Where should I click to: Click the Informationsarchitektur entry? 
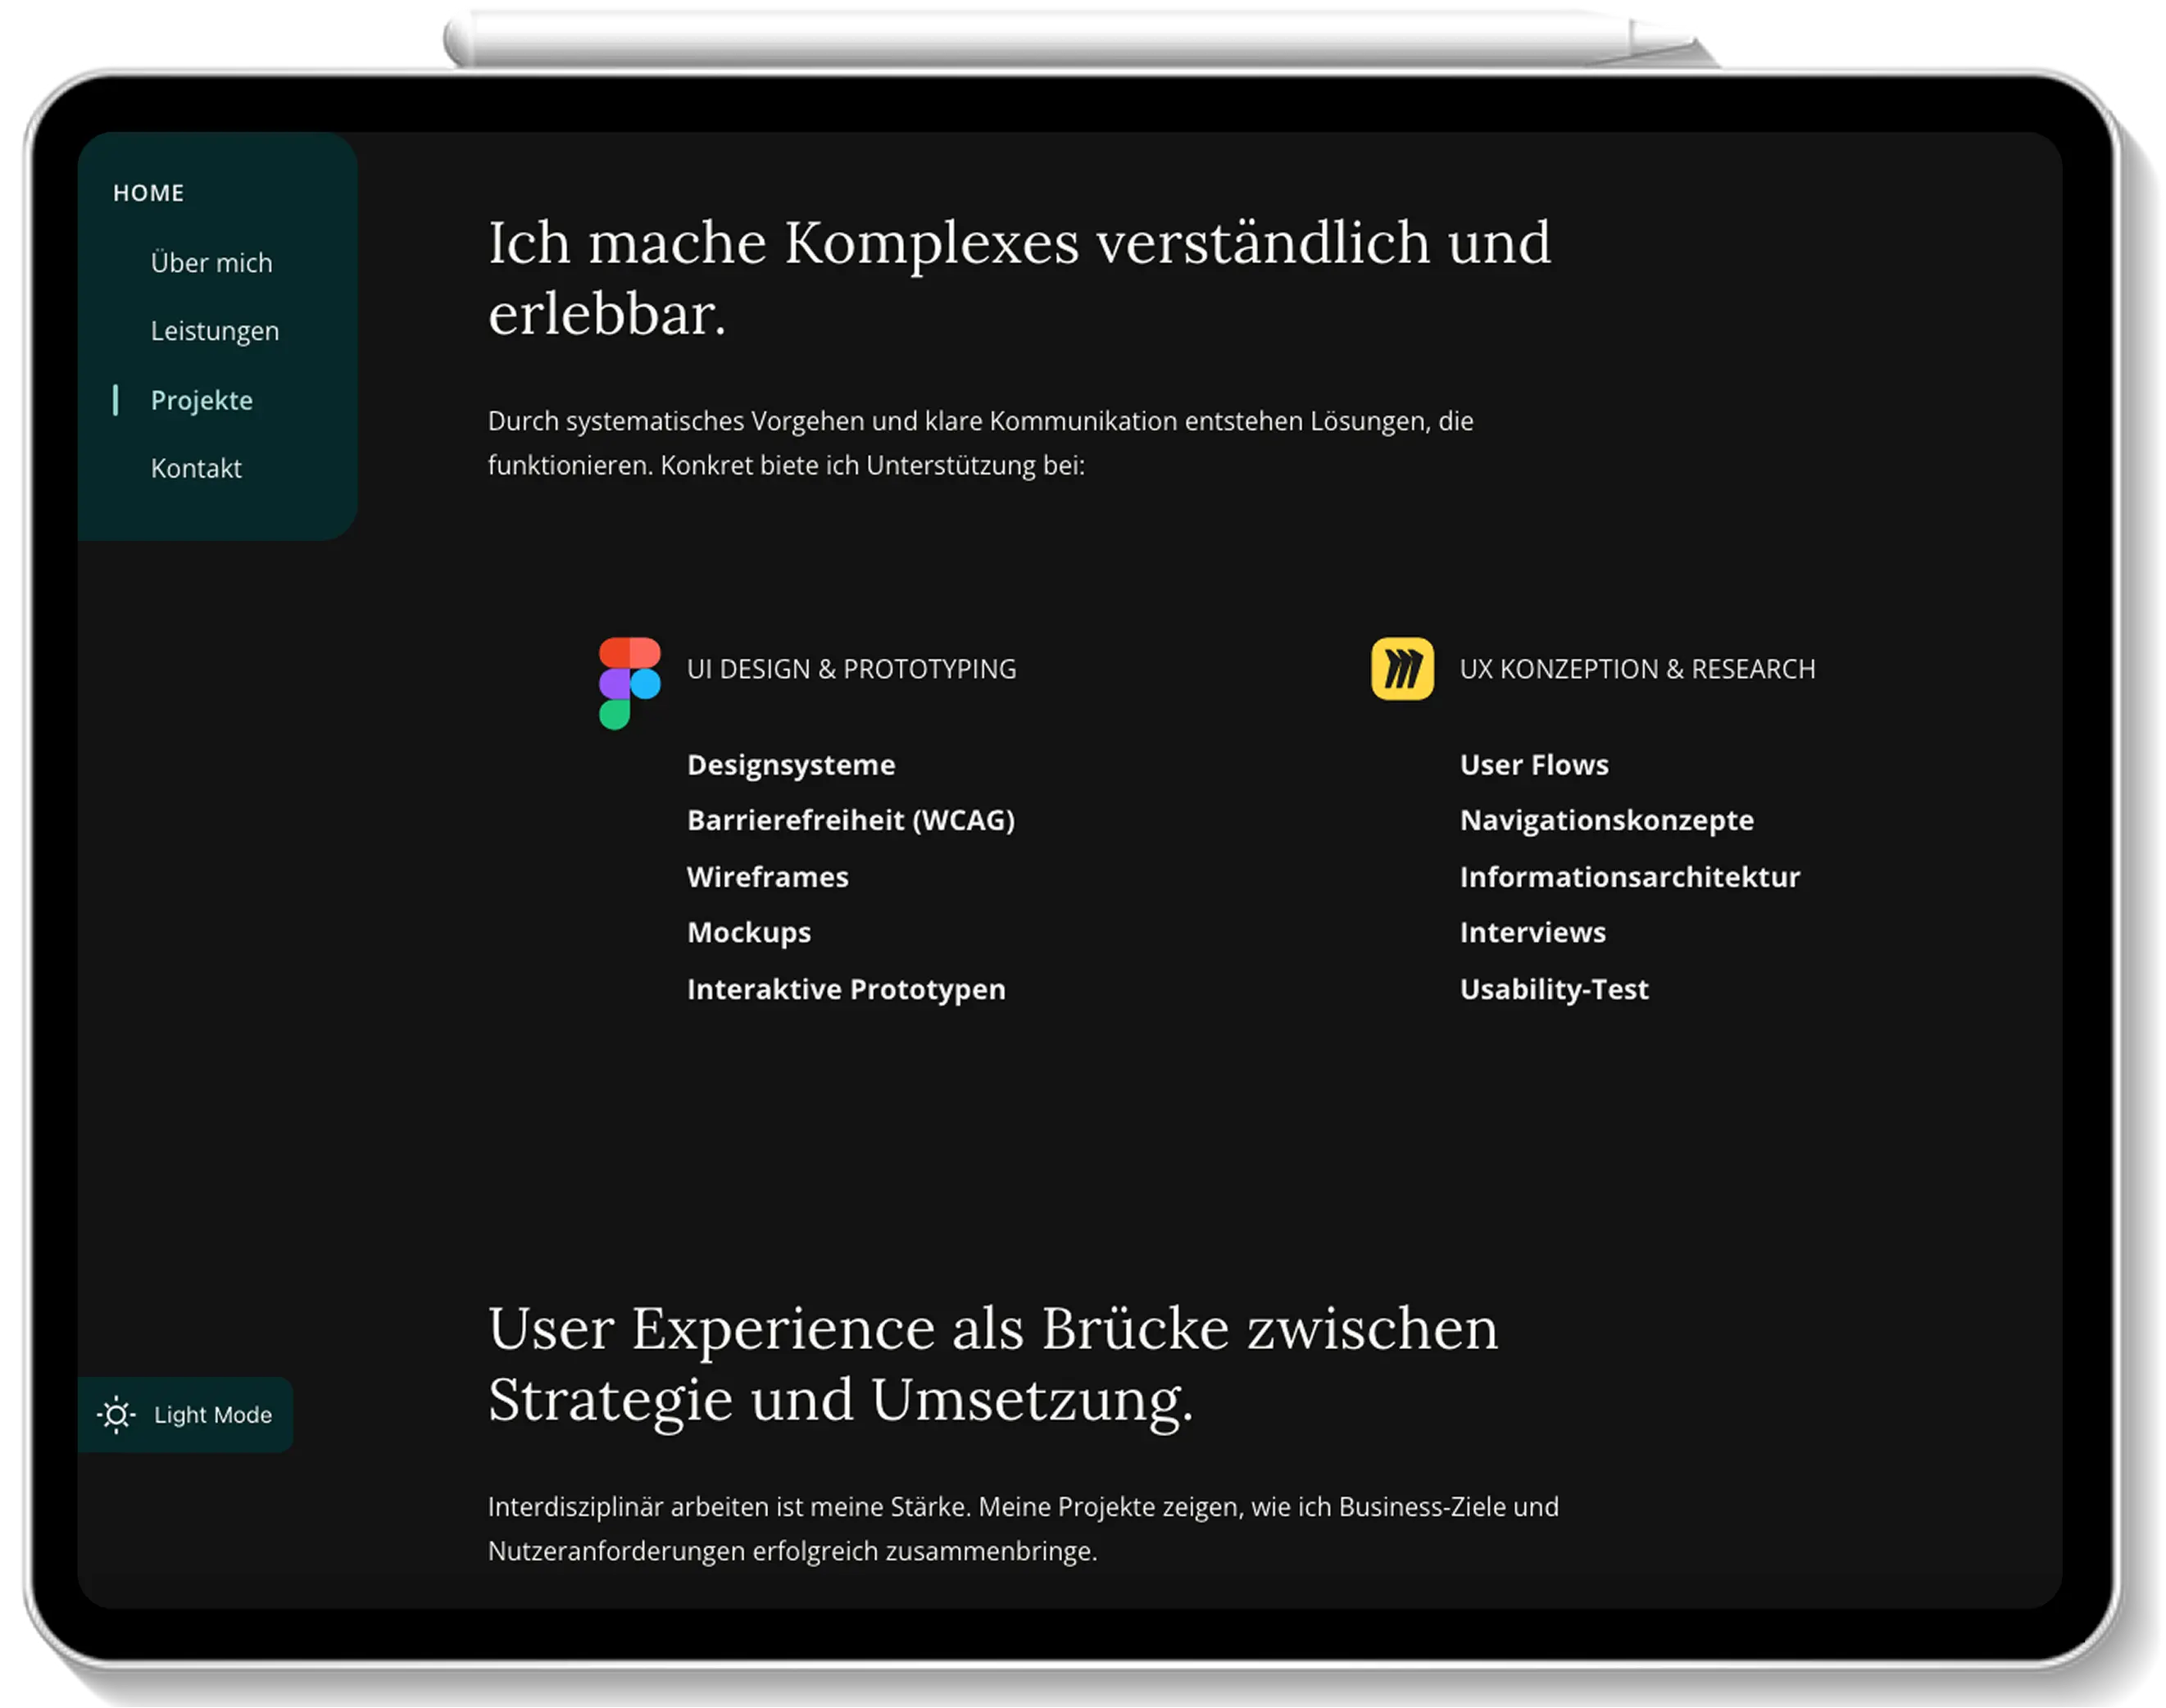click(x=1630, y=876)
